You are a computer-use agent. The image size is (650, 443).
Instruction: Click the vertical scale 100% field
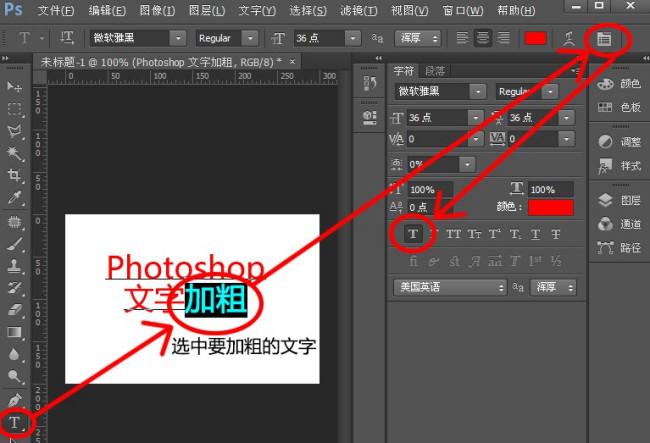coord(430,190)
